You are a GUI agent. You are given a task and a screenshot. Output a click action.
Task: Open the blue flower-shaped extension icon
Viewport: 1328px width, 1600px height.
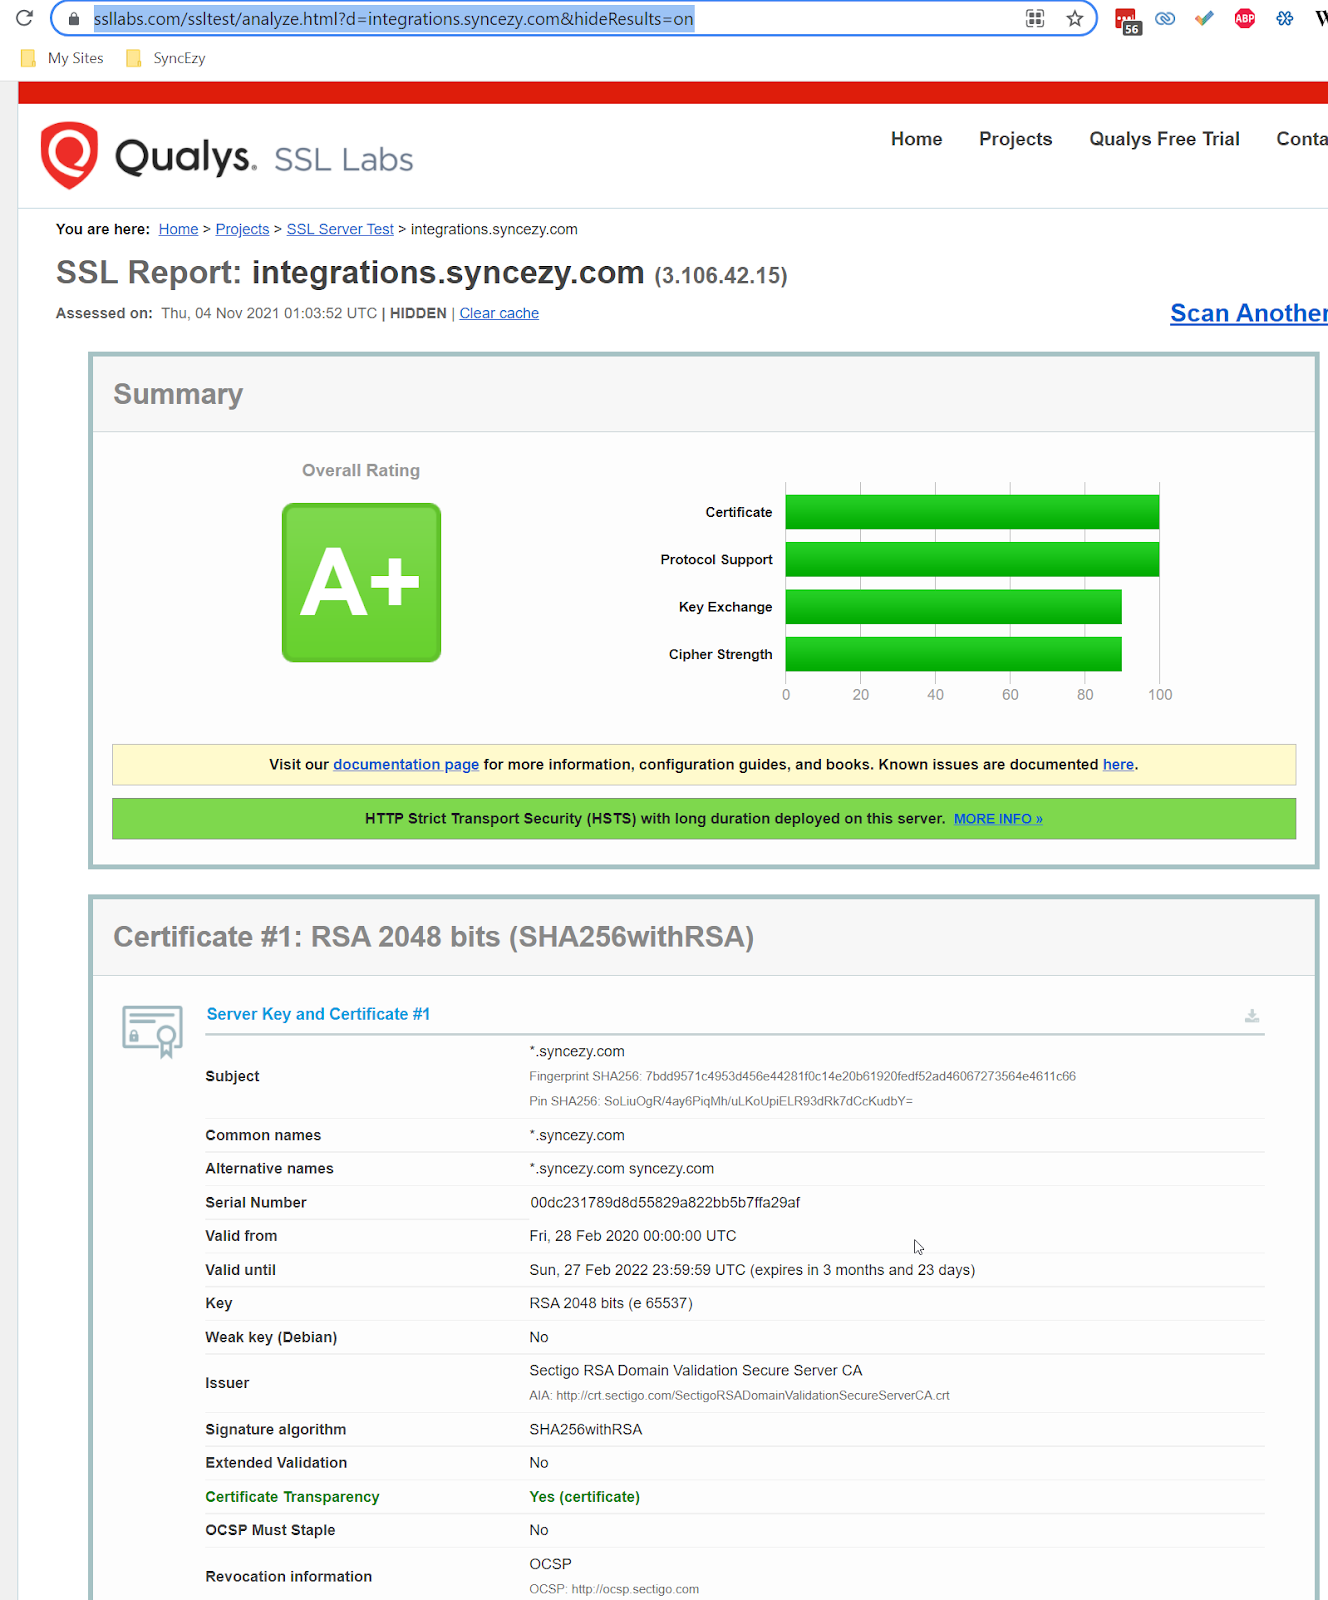coord(1285,18)
